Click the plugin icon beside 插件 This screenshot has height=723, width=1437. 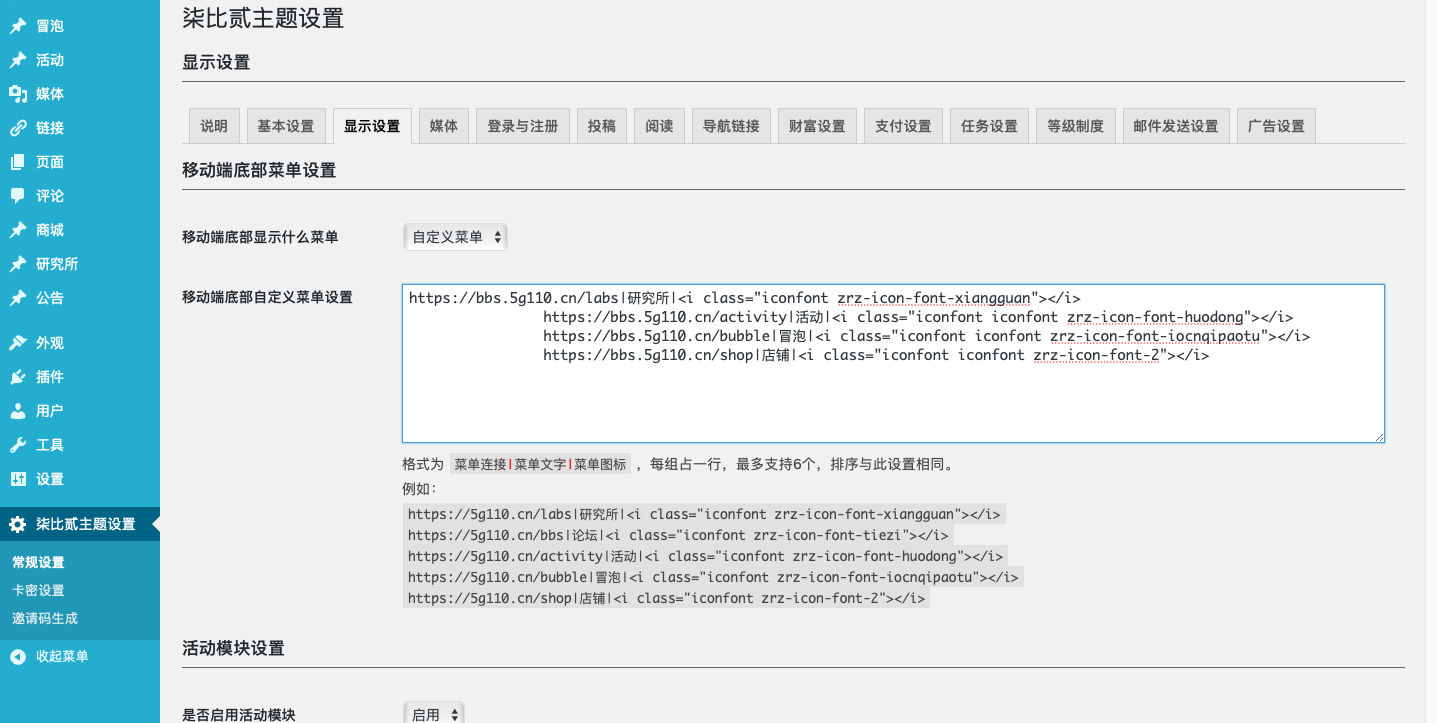(18, 377)
